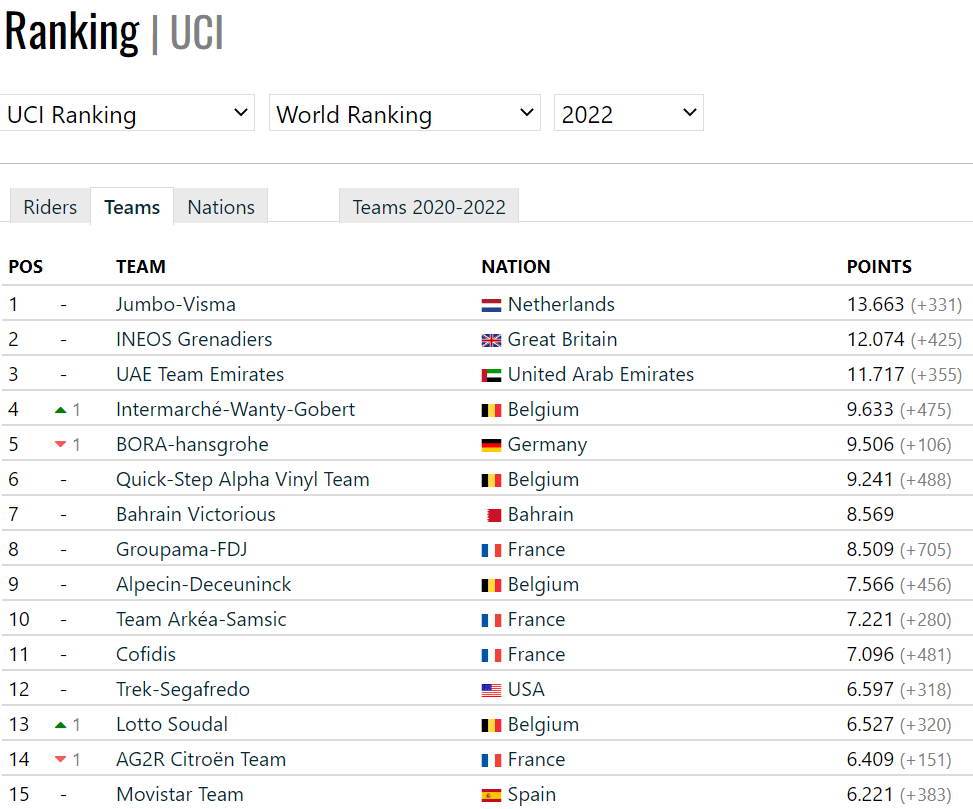Click green up arrow for Intermarché-Wanty-Gobert

[60, 410]
